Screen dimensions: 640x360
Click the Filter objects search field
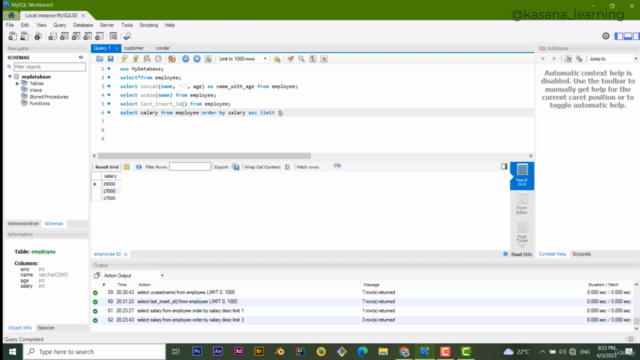49,67
